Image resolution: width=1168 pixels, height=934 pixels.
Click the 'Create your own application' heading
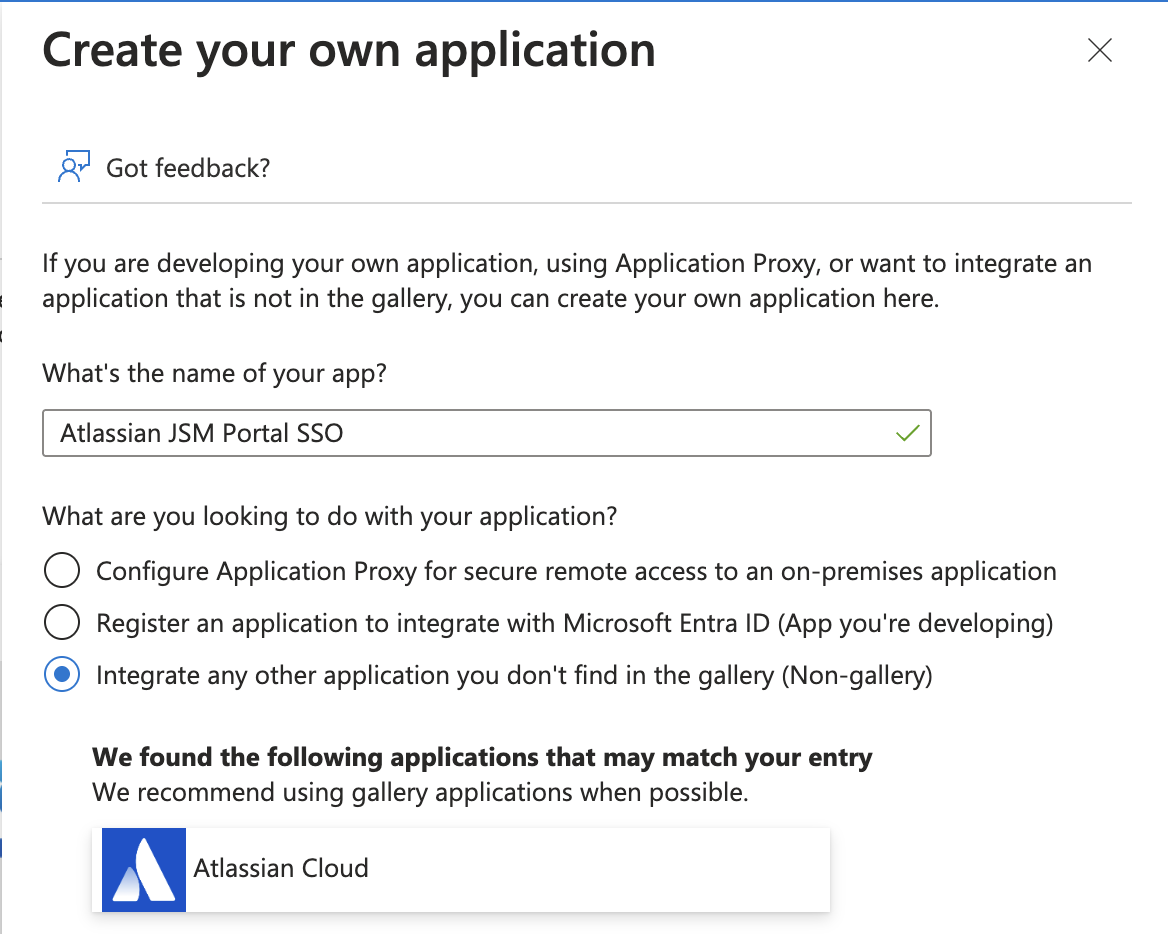(x=349, y=51)
